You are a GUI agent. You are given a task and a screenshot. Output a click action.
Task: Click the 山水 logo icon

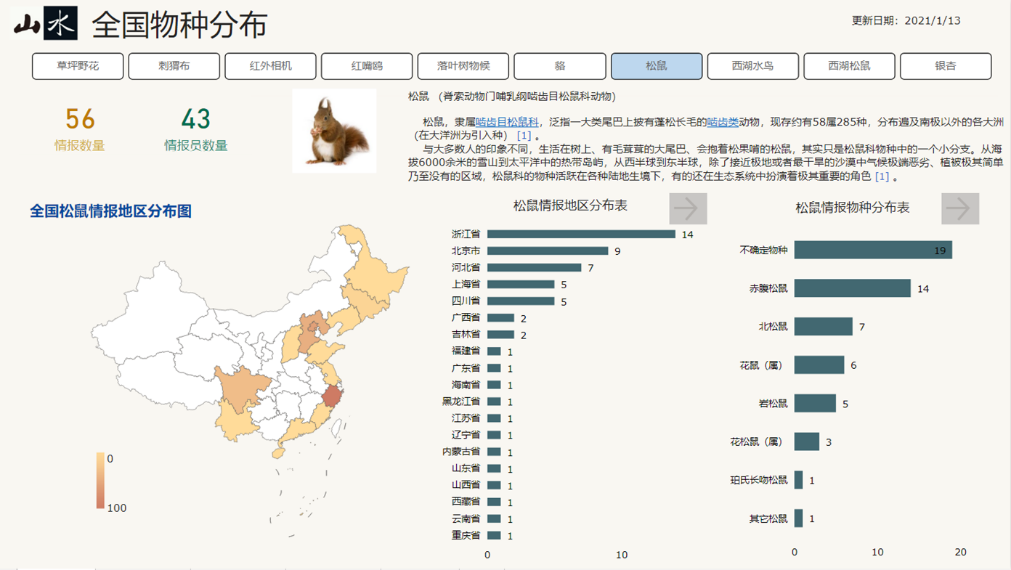(45, 23)
